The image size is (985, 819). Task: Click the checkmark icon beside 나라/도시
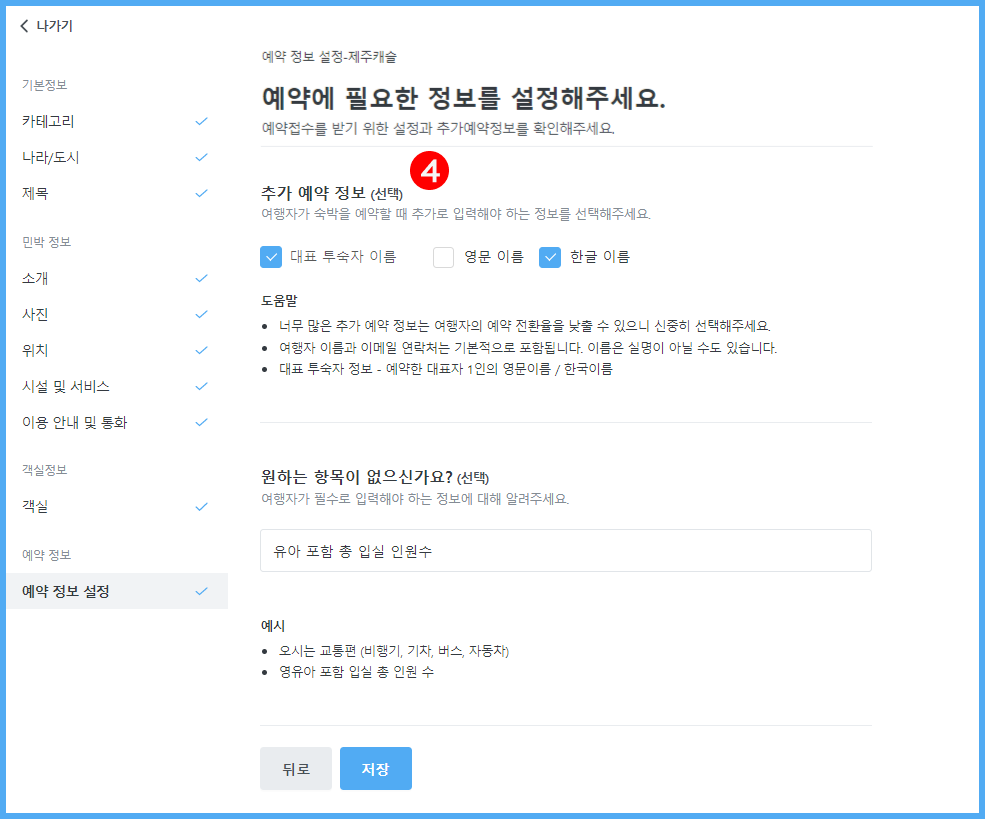point(201,157)
